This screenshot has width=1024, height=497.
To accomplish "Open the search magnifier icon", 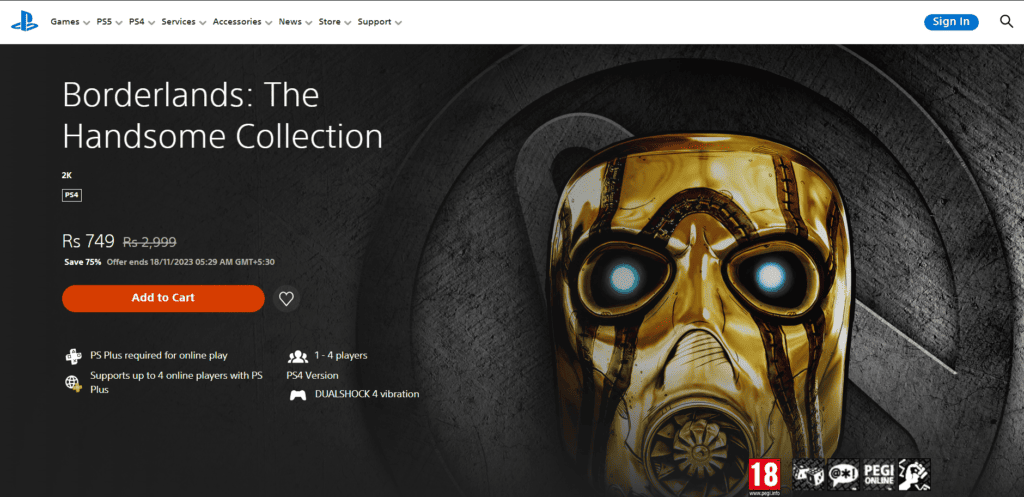I will pos(1006,21).
